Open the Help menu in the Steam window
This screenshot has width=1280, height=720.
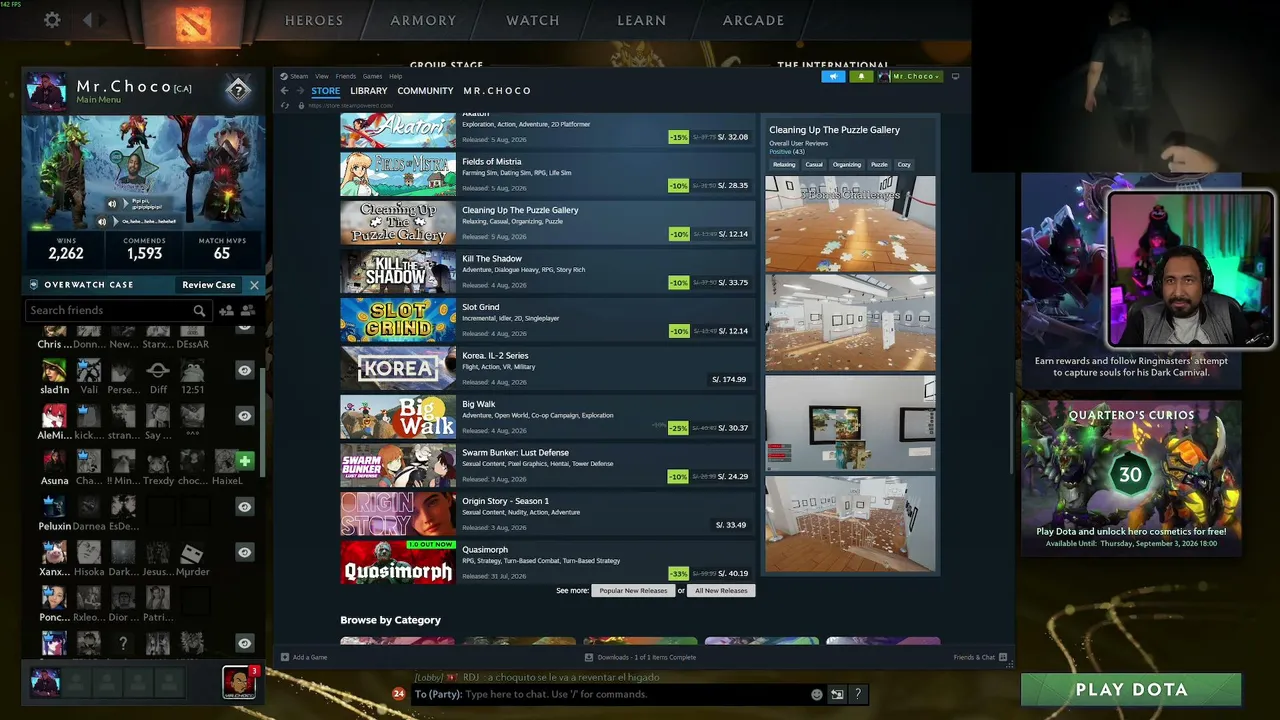[x=395, y=76]
